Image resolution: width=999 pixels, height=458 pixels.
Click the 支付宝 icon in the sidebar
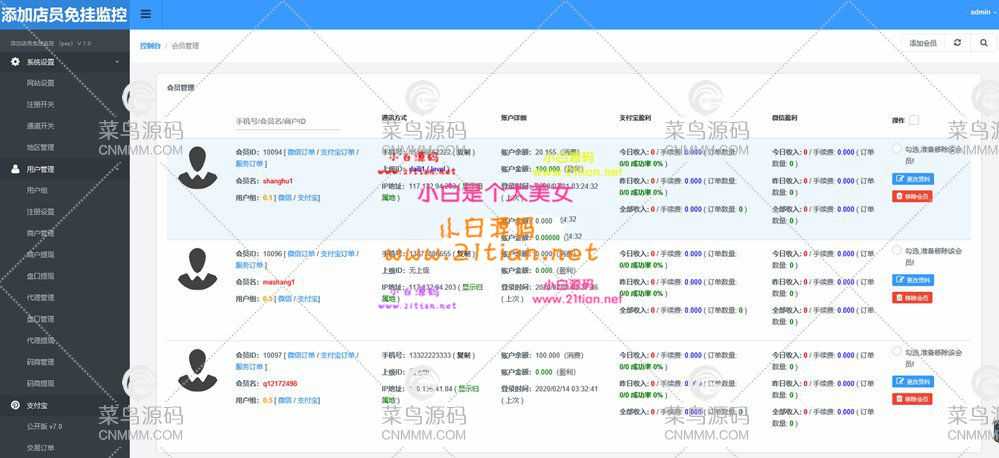pos(15,405)
